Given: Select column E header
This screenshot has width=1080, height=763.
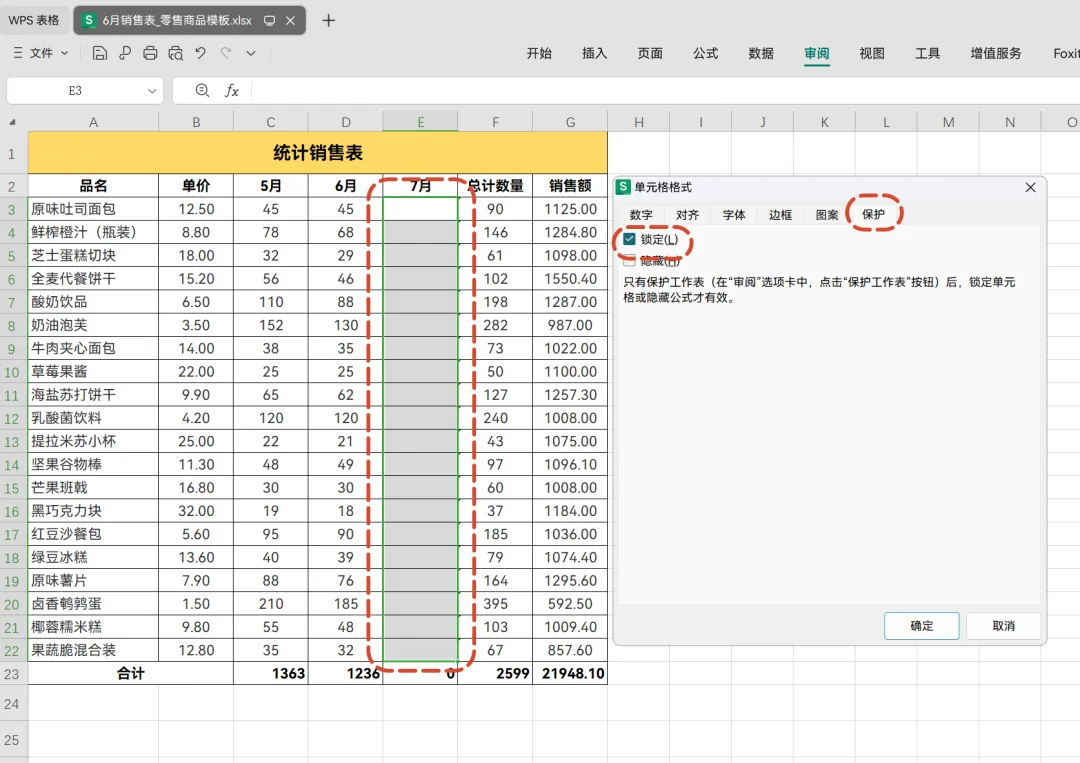Looking at the screenshot, I should pos(420,122).
